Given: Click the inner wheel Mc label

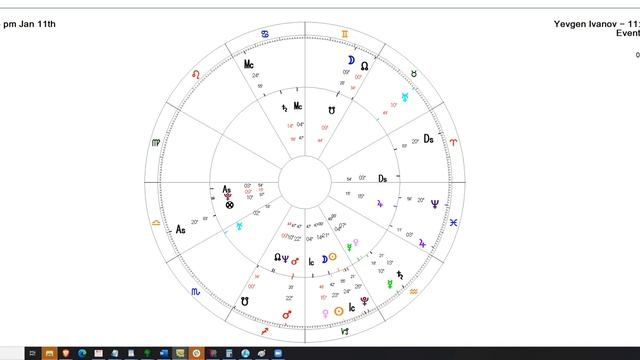Looking at the screenshot, I should point(298,107).
